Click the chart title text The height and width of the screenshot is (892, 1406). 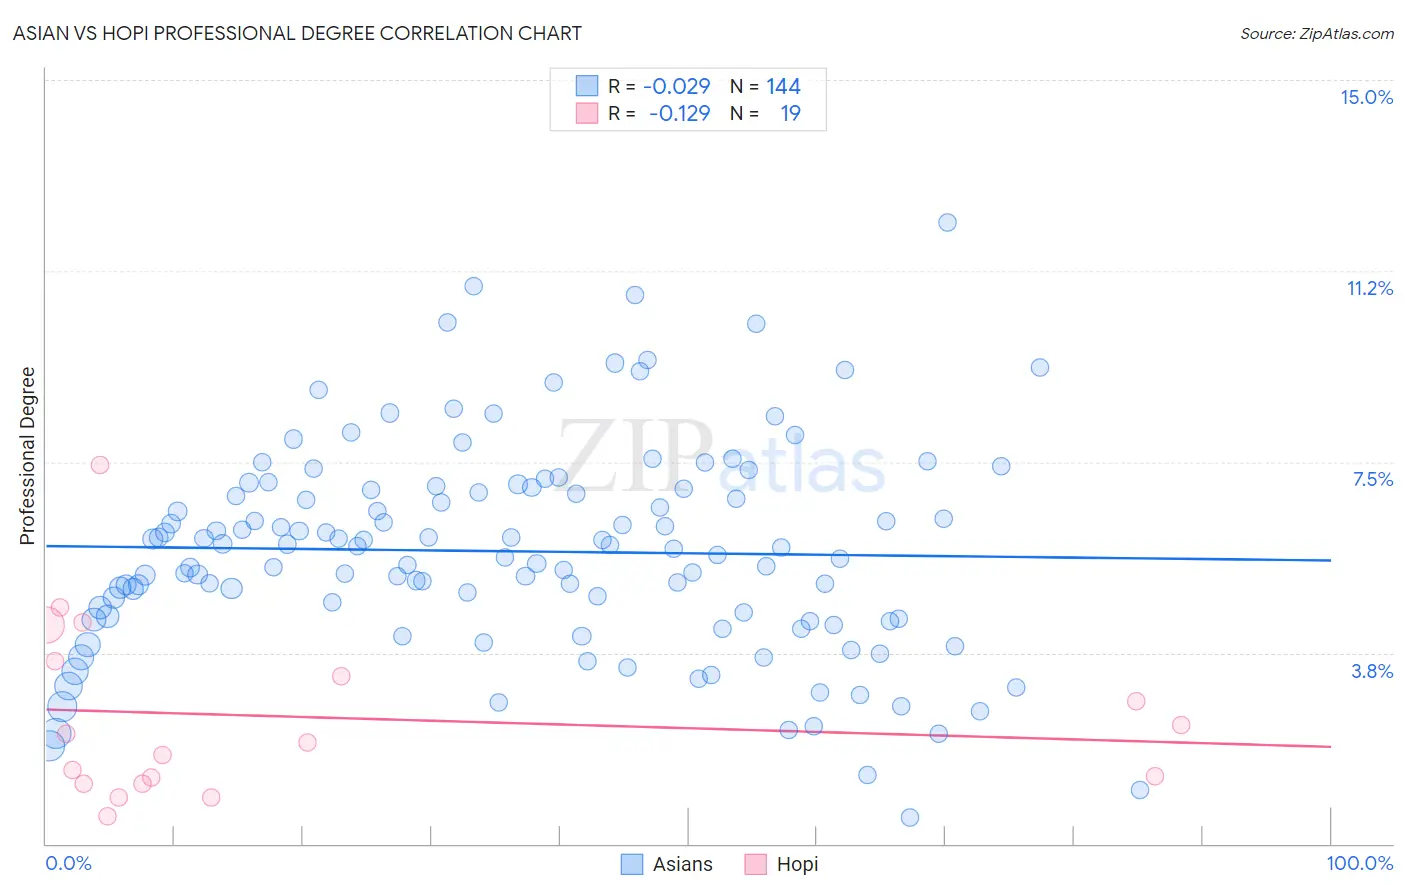(x=297, y=33)
